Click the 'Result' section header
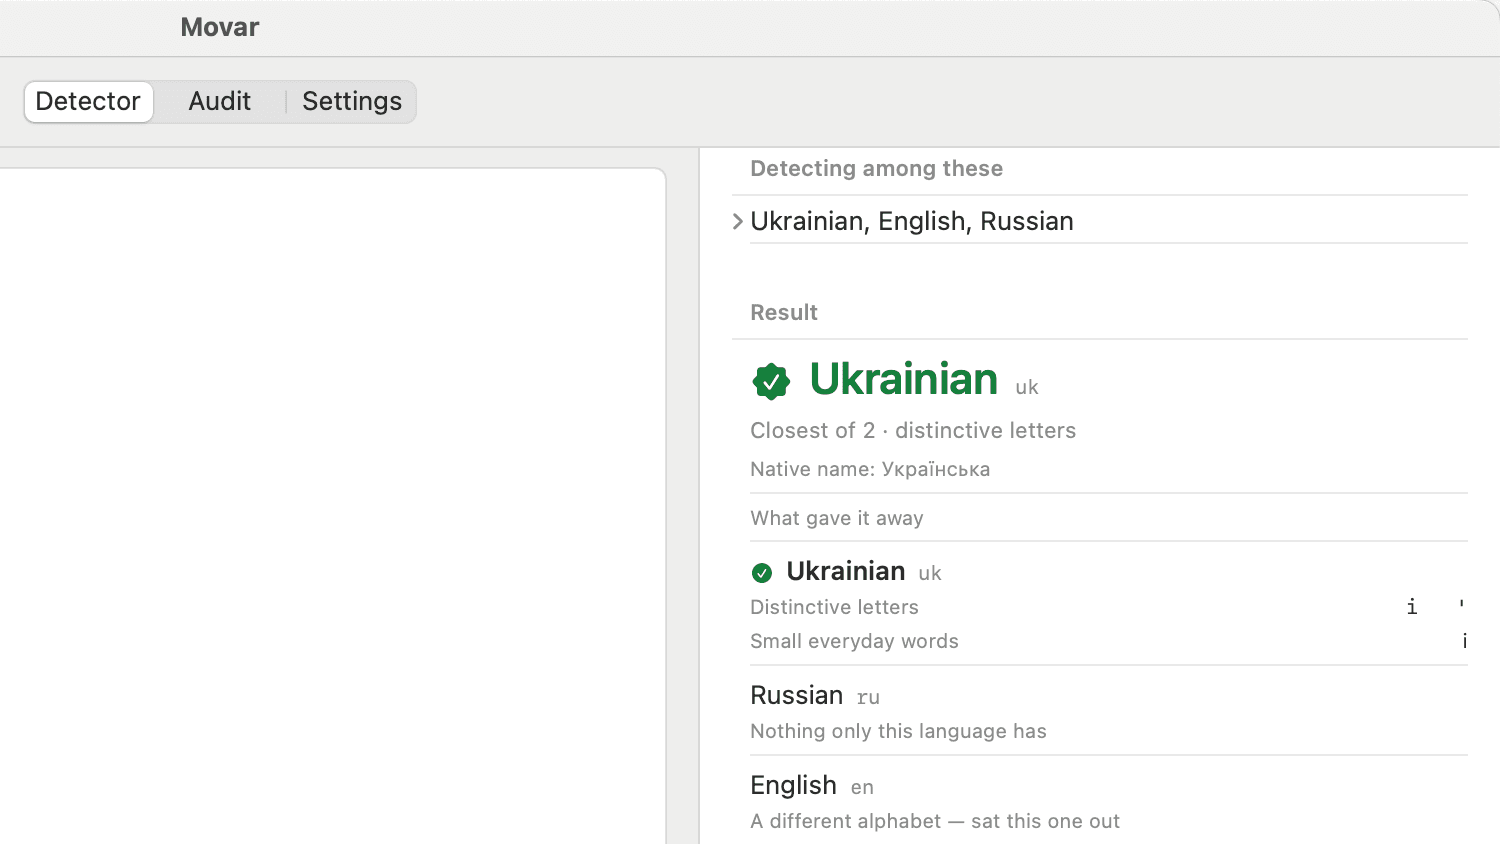The image size is (1500, 844). click(784, 312)
